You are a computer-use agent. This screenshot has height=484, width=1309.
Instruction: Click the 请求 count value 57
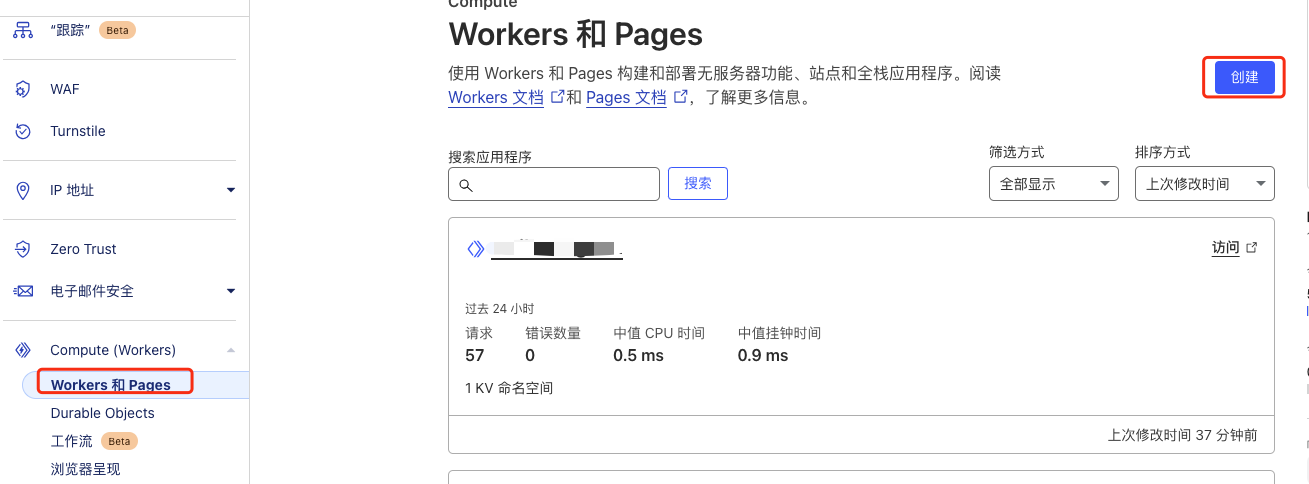(475, 355)
